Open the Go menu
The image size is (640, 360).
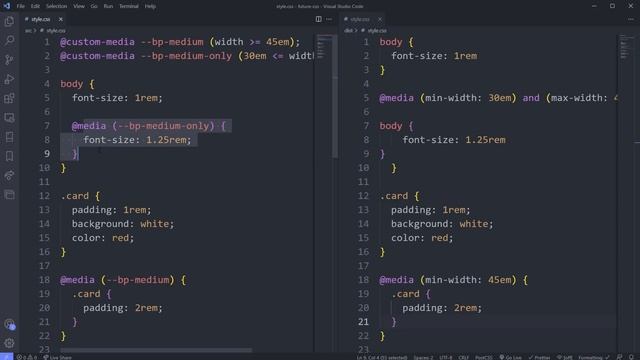pos(94,6)
